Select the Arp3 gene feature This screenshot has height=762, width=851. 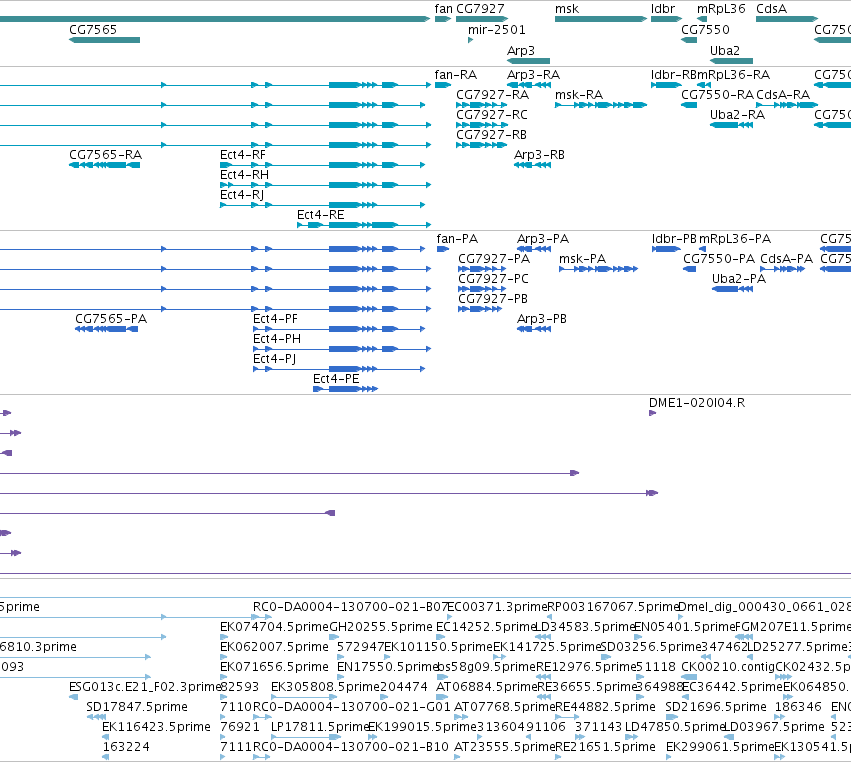click(x=528, y=60)
